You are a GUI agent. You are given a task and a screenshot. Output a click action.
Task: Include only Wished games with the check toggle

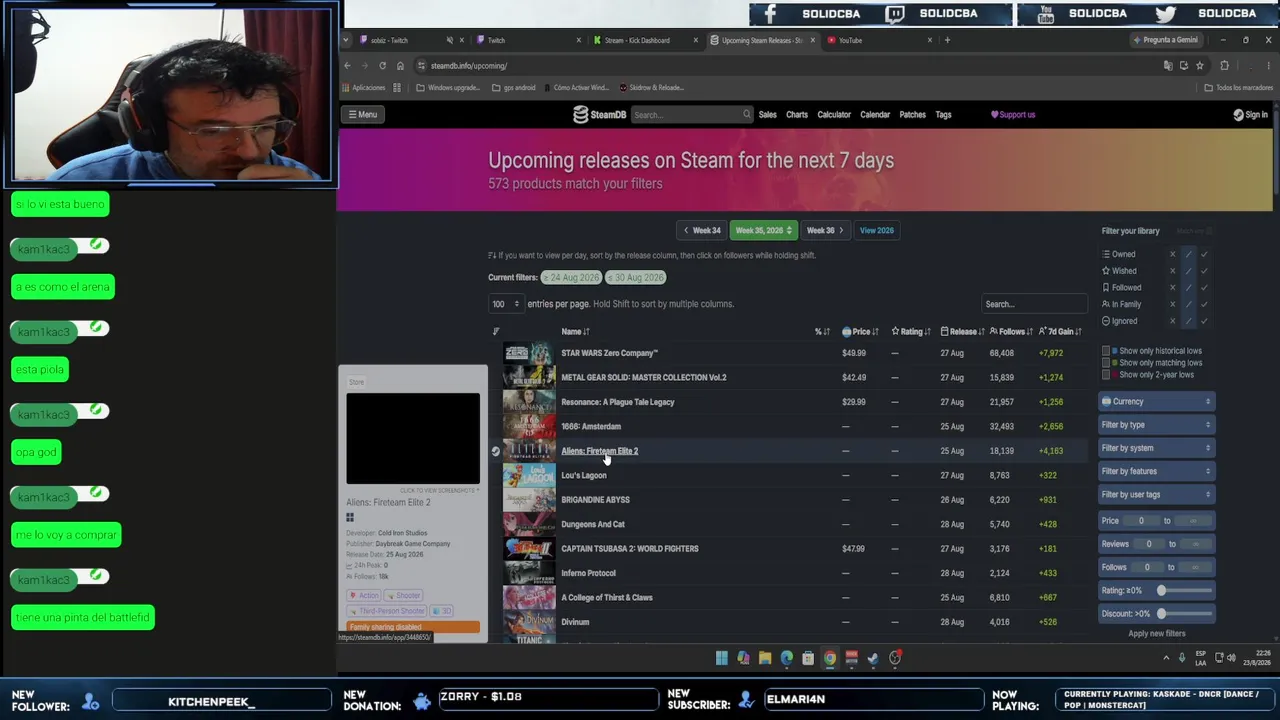[1204, 271]
